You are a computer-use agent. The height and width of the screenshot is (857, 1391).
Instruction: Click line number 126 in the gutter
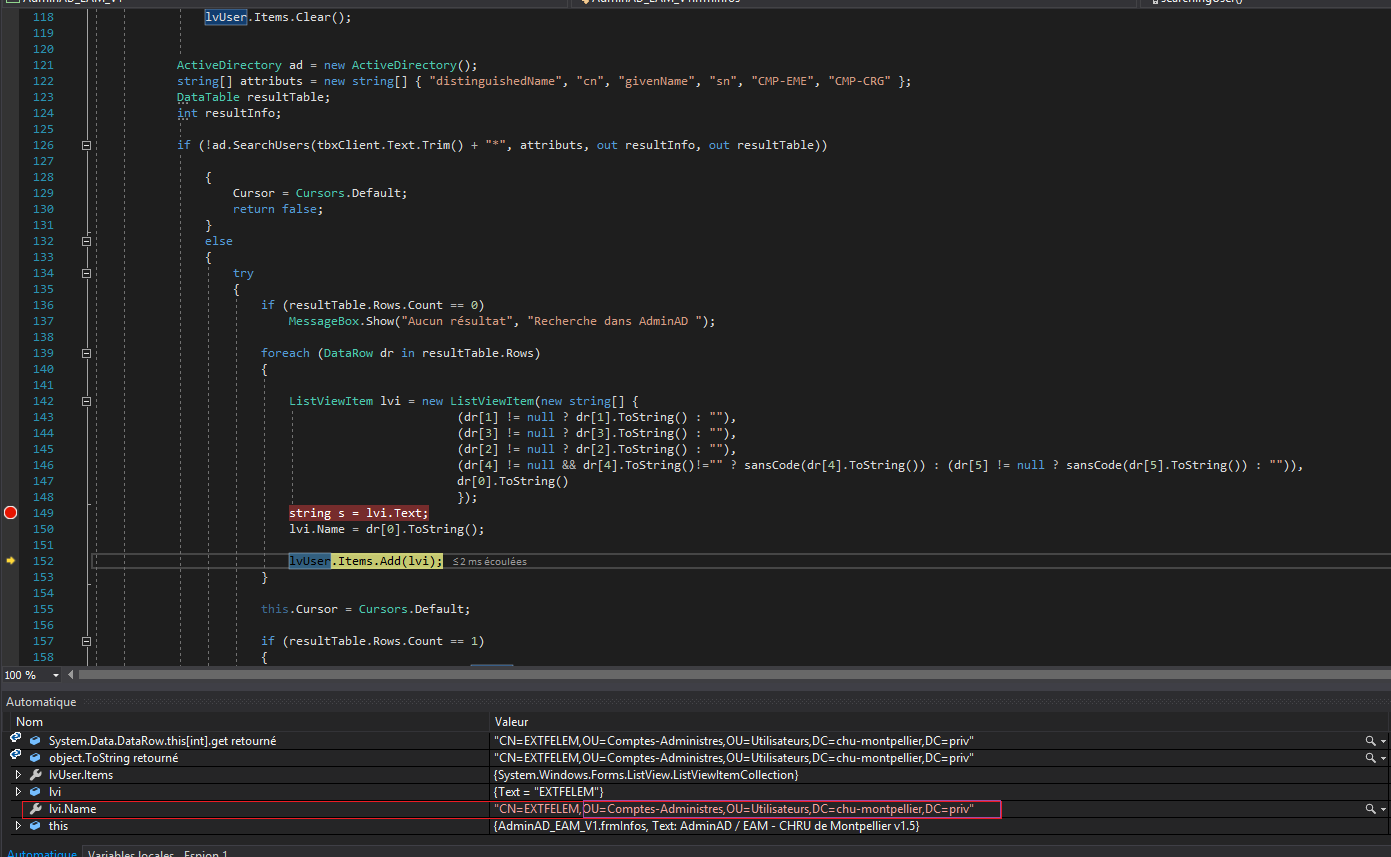(43, 145)
